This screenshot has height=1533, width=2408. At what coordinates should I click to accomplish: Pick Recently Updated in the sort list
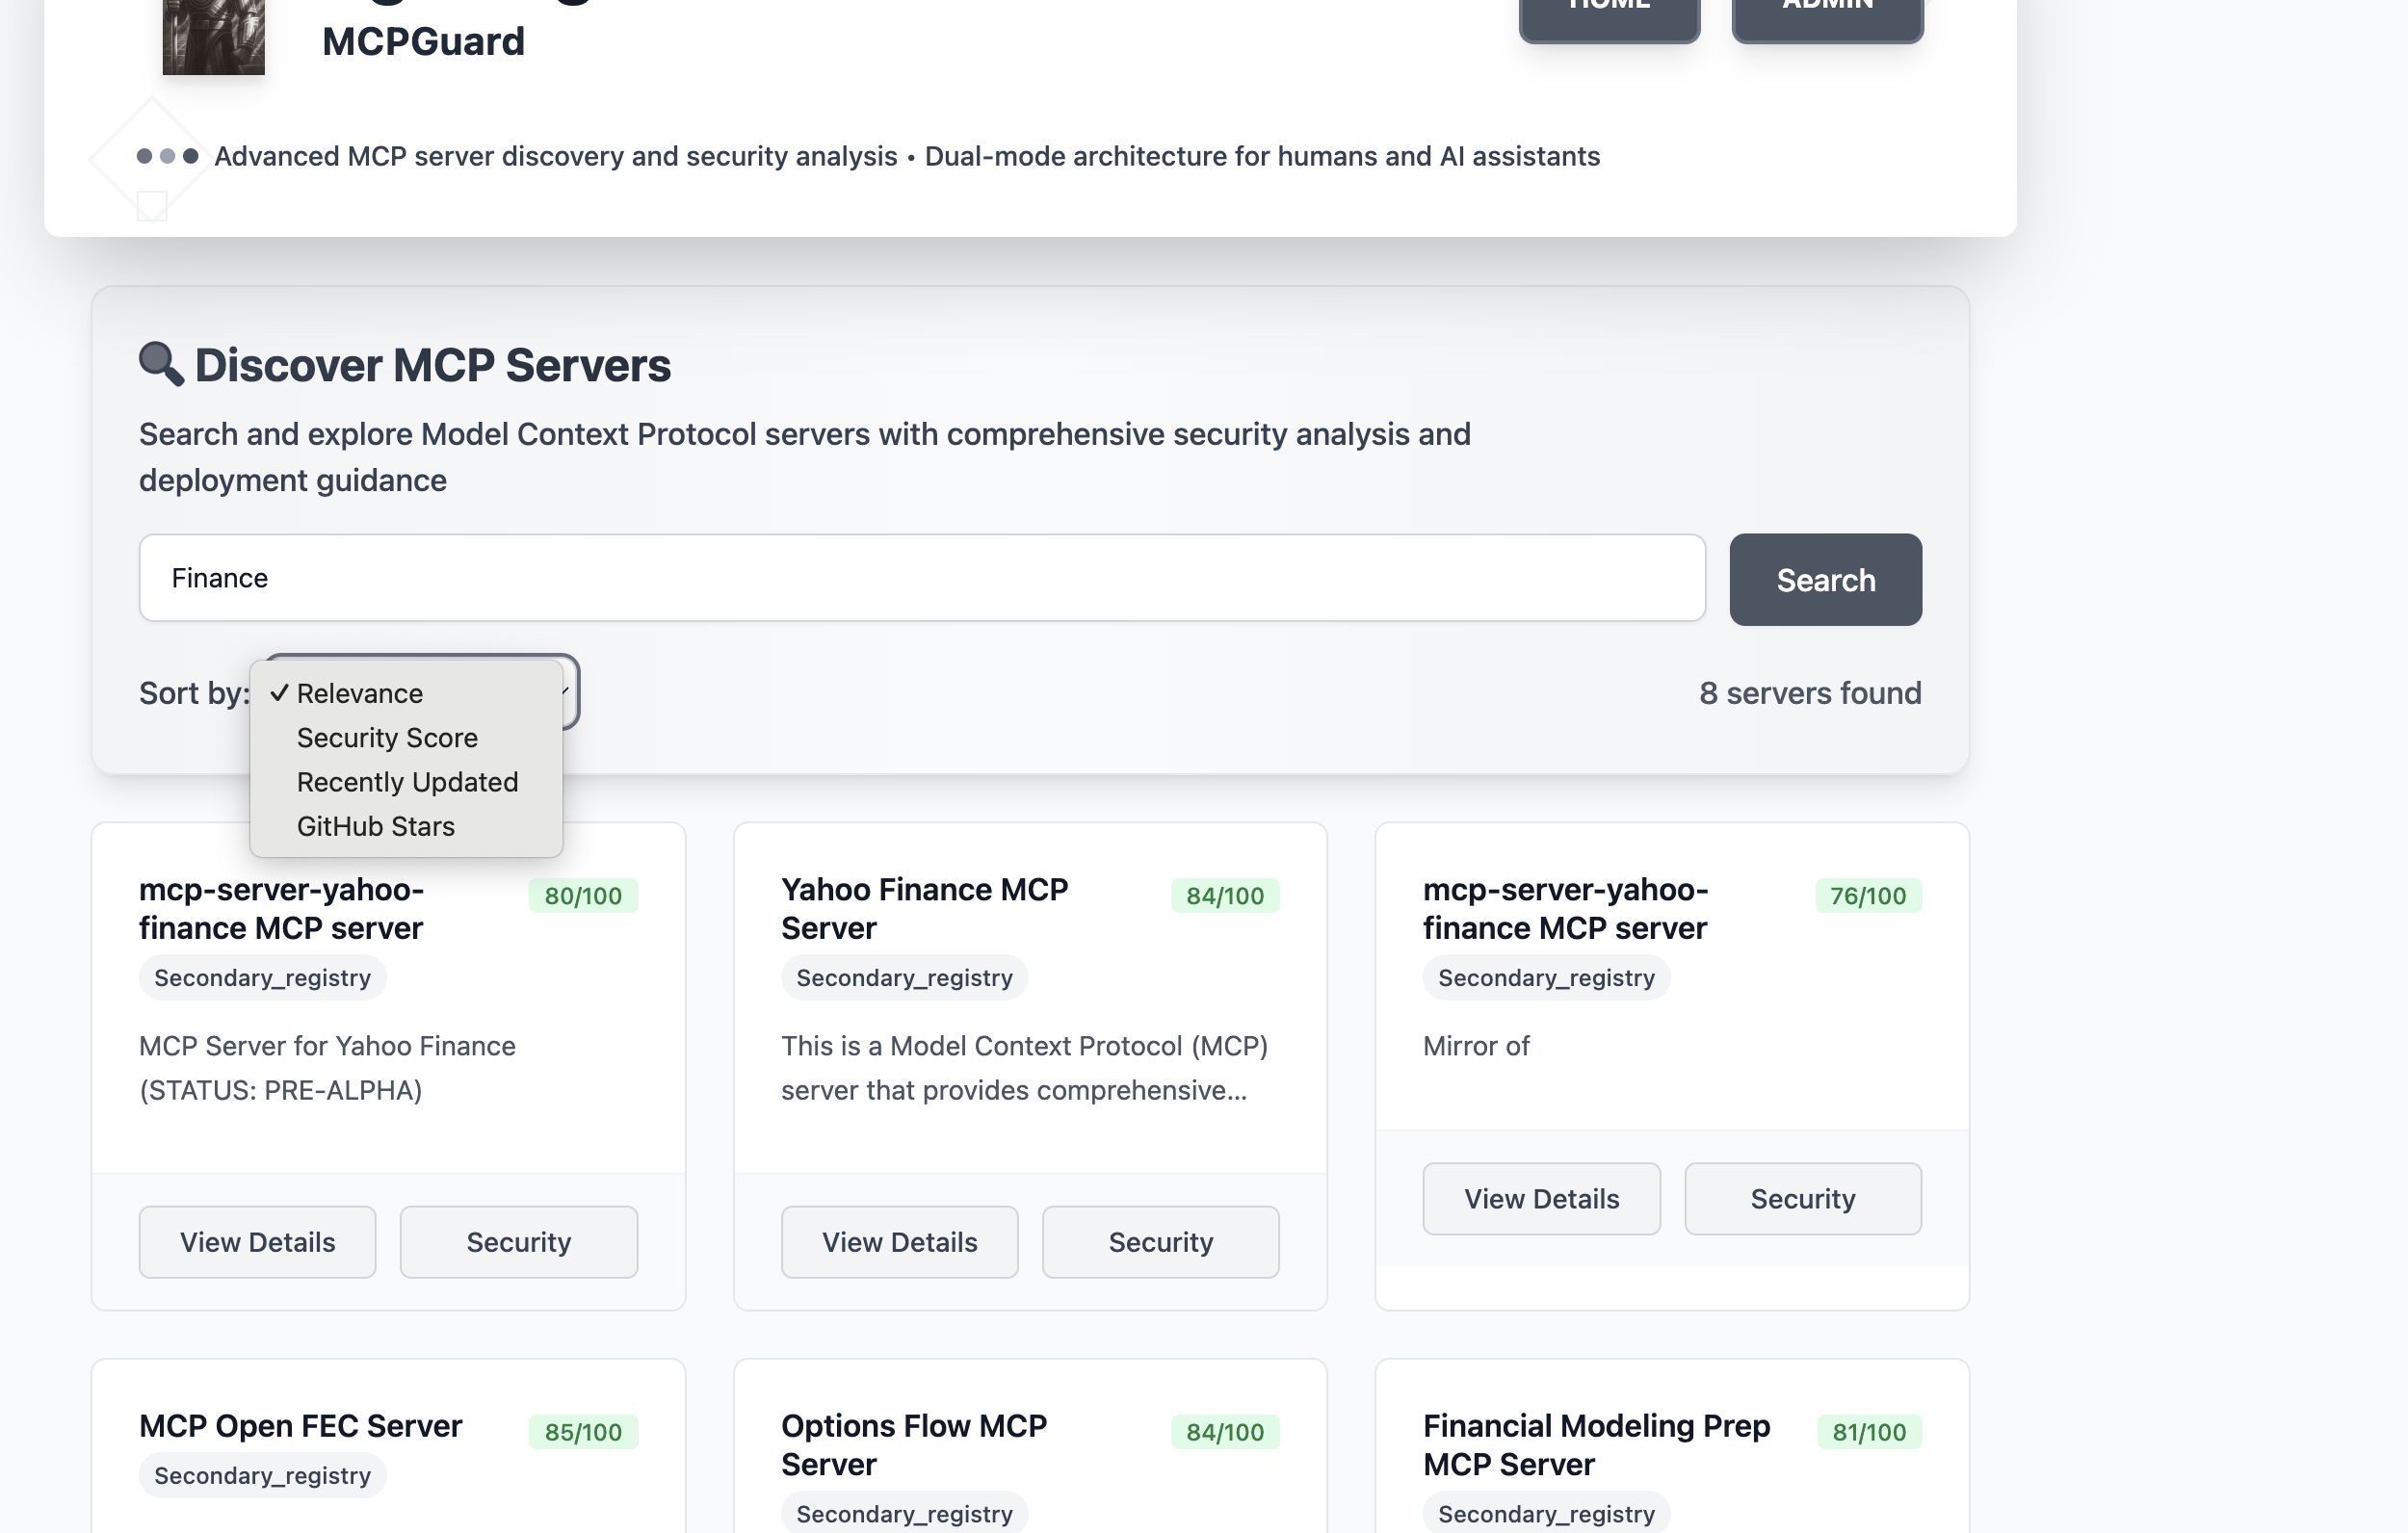click(x=407, y=782)
